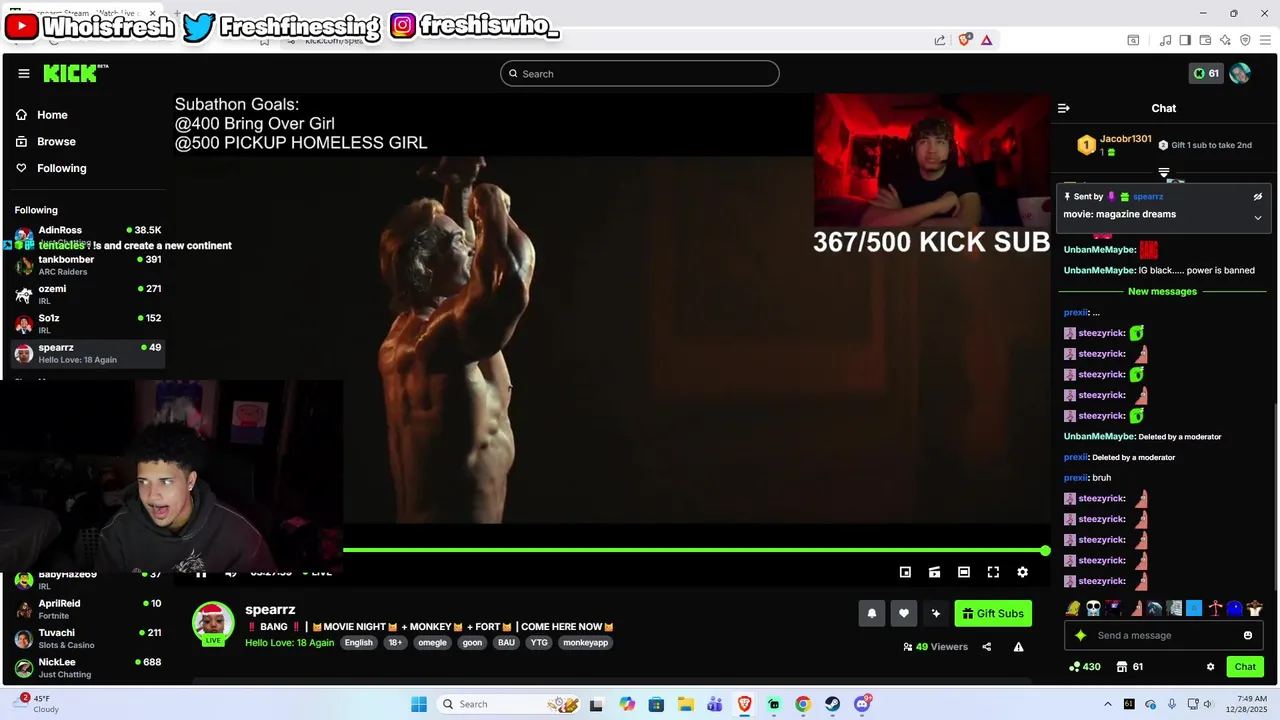This screenshot has width=1280, height=720.
Task: Hide the pinned message
Action: click(x=1258, y=197)
